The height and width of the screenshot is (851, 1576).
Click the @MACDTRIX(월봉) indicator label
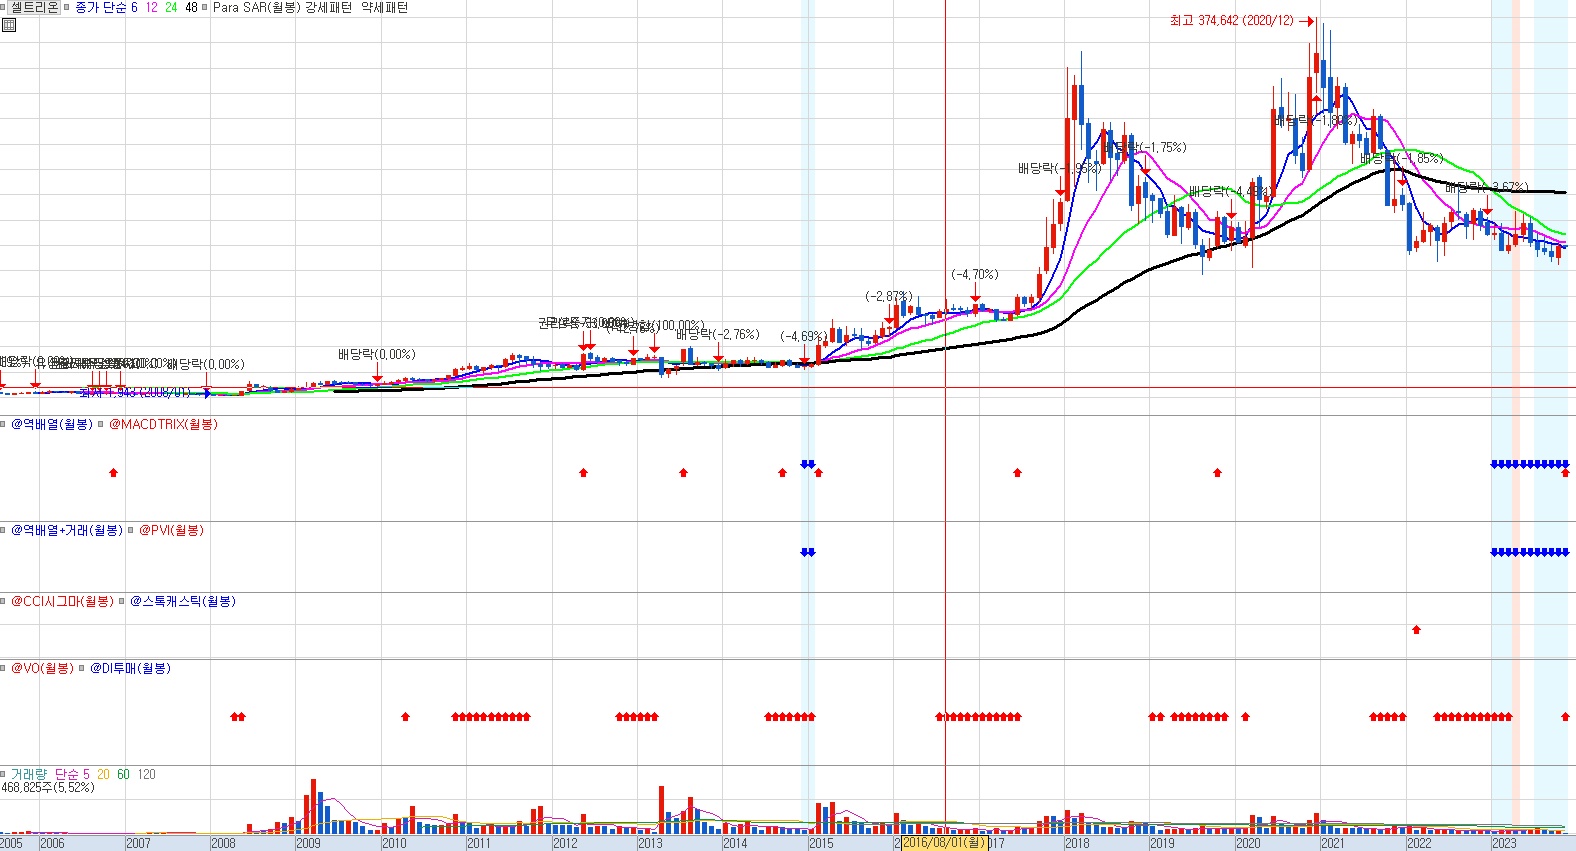click(x=163, y=424)
